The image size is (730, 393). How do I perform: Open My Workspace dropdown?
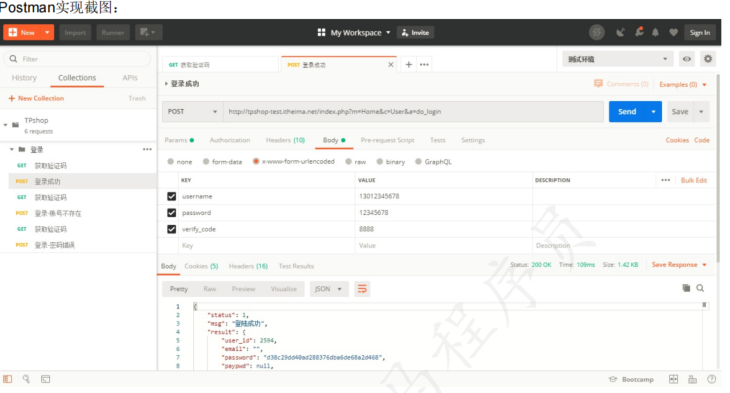[360, 33]
